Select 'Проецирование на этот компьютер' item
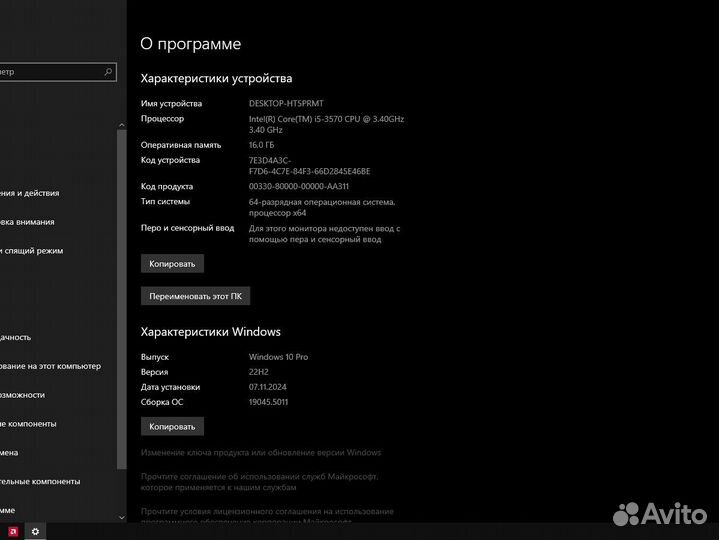Screen dimensions: 719x540 tap(50, 366)
